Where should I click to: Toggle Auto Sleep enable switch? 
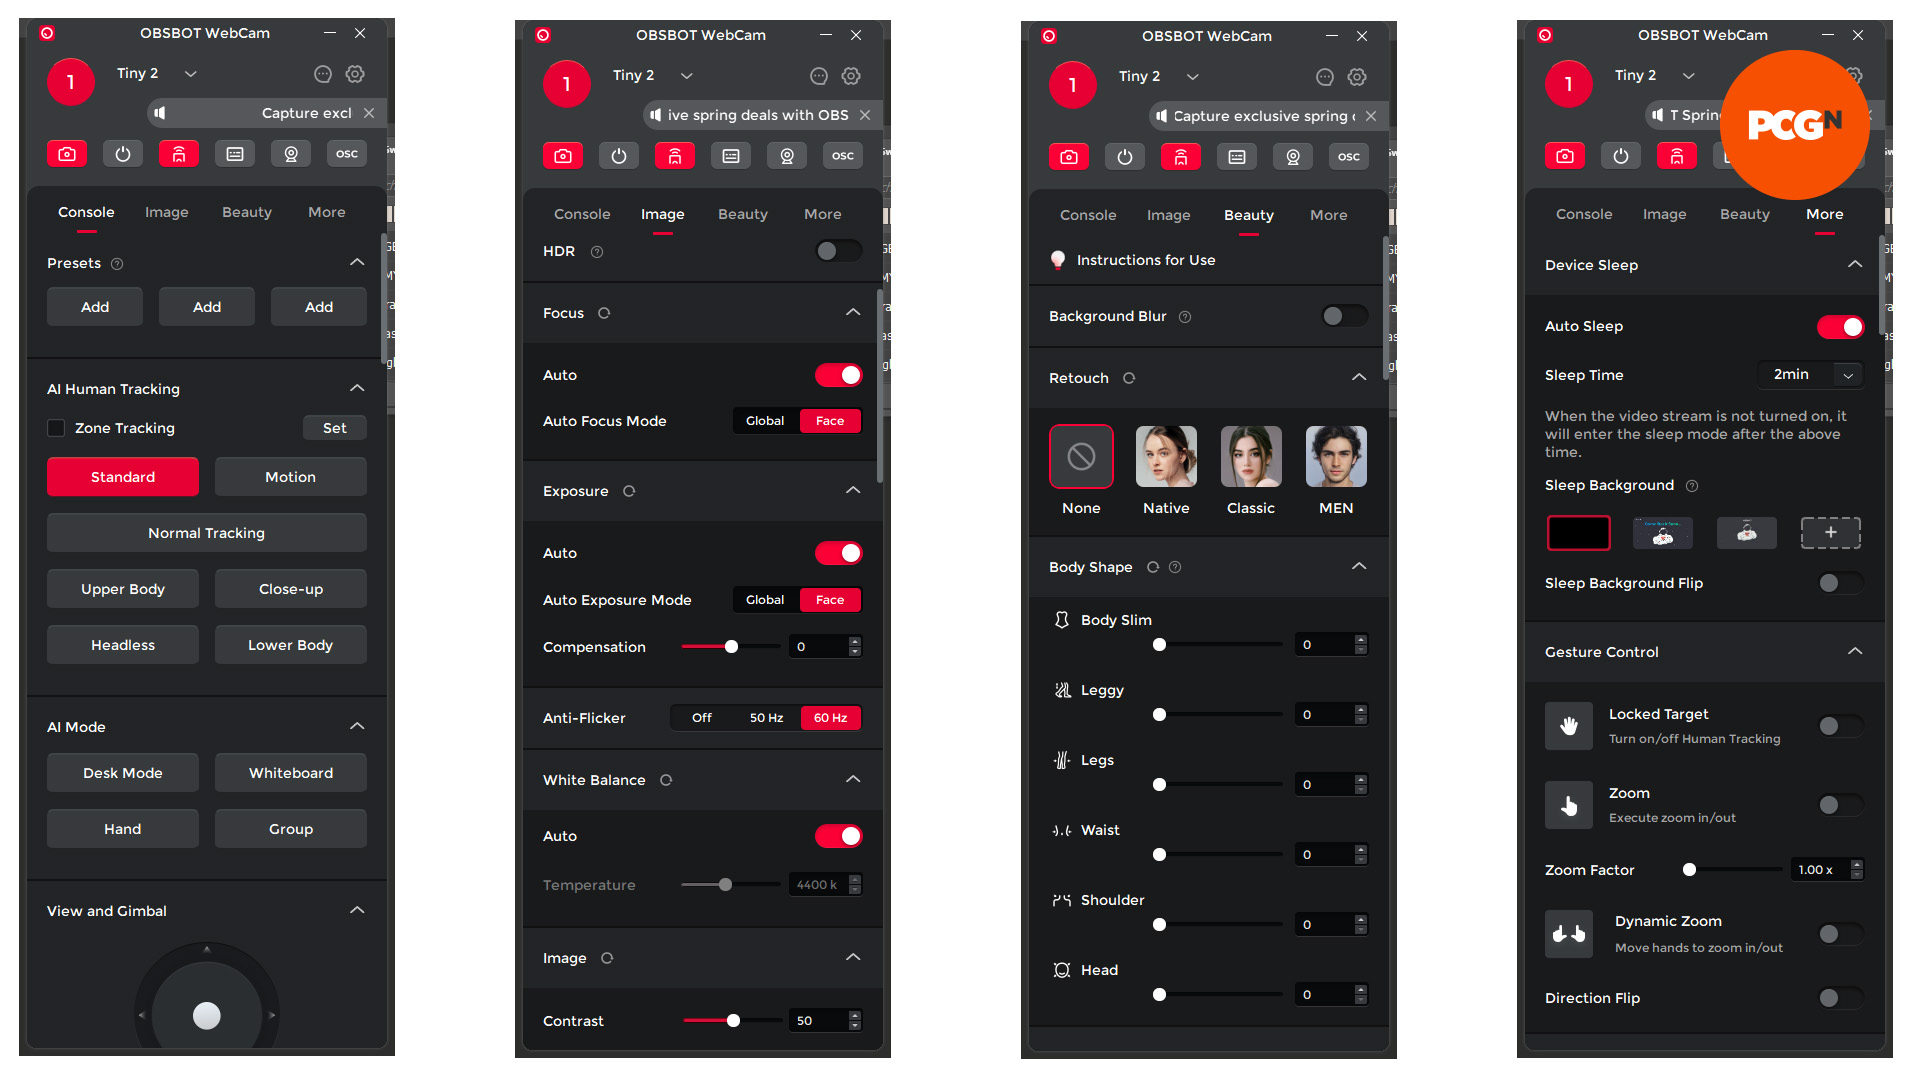[x=1840, y=327]
